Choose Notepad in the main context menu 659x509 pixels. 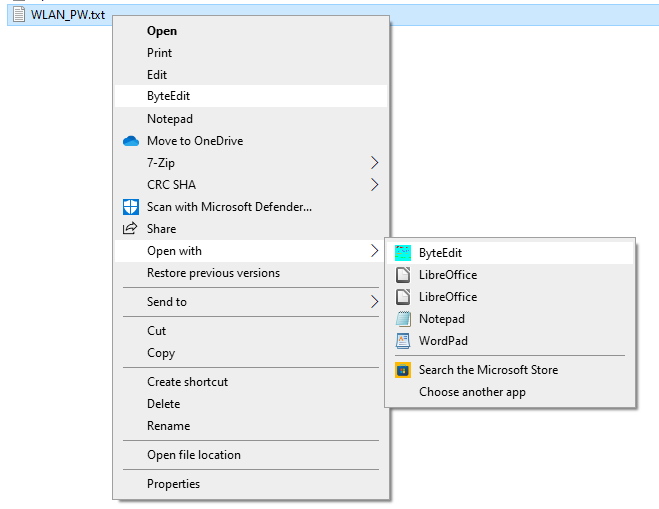click(251, 119)
